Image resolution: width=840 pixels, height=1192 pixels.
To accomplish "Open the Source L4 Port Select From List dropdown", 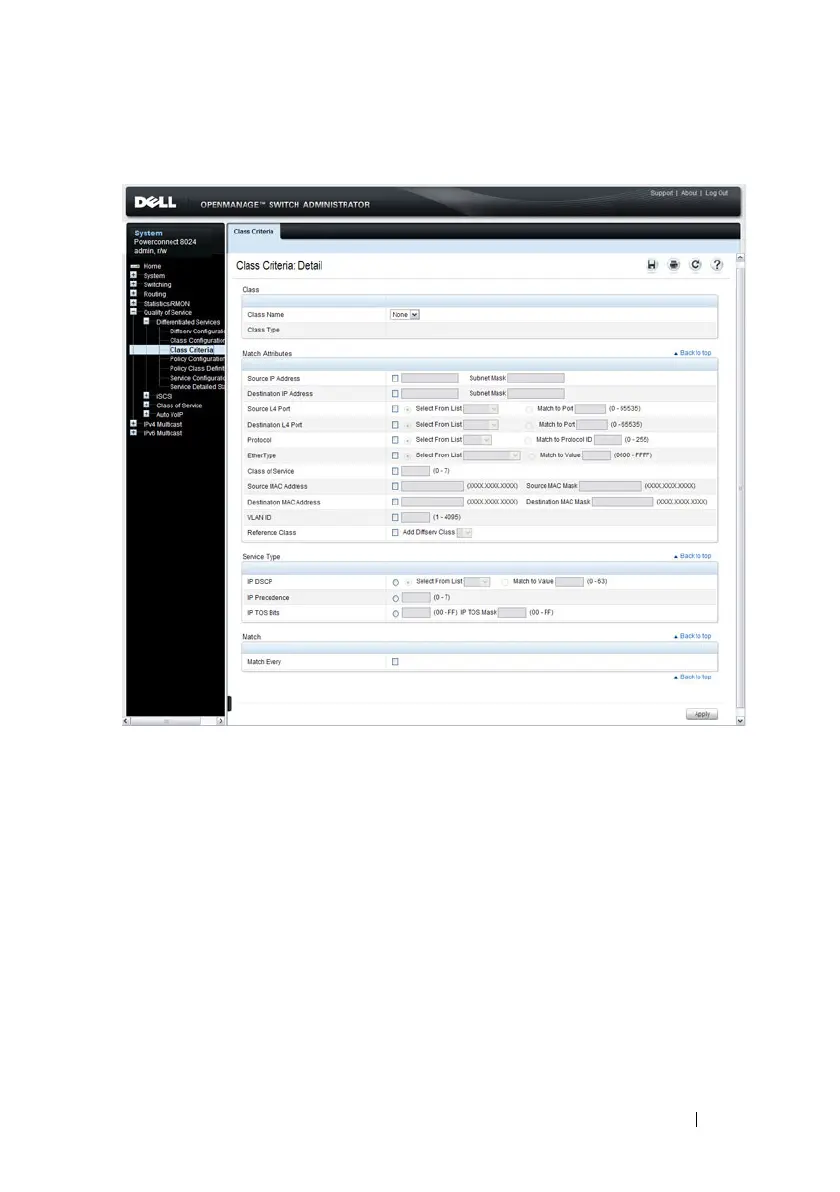I will (x=480, y=409).
